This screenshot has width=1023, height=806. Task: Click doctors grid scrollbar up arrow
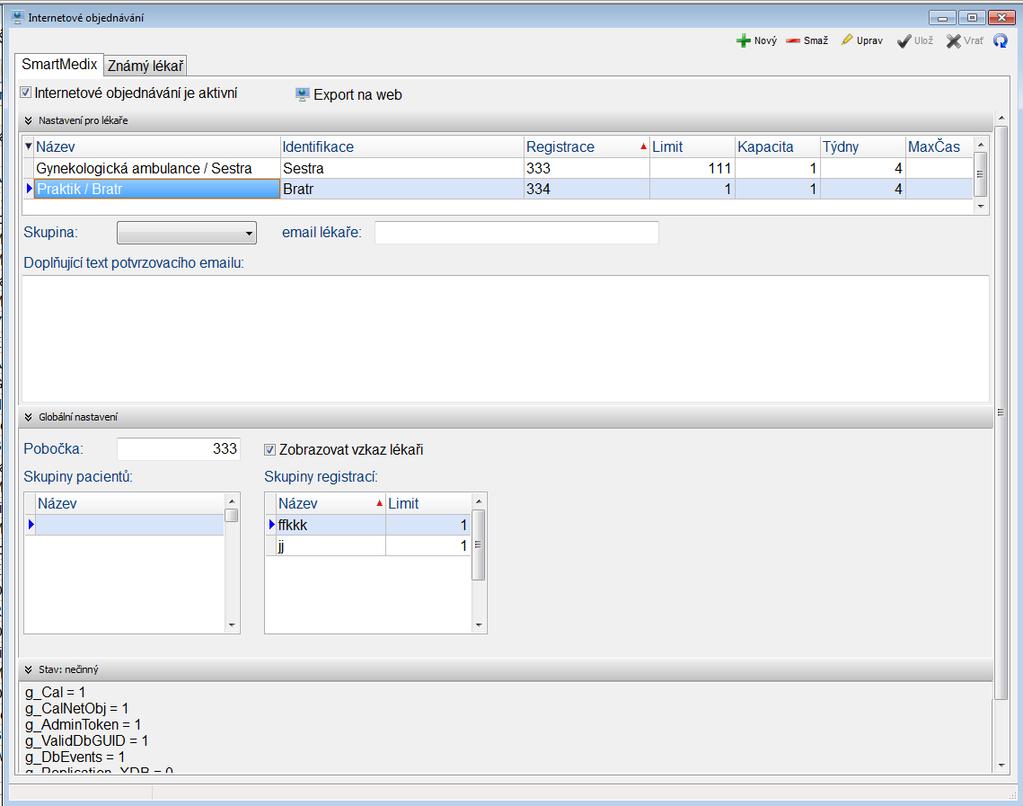point(981,144)
